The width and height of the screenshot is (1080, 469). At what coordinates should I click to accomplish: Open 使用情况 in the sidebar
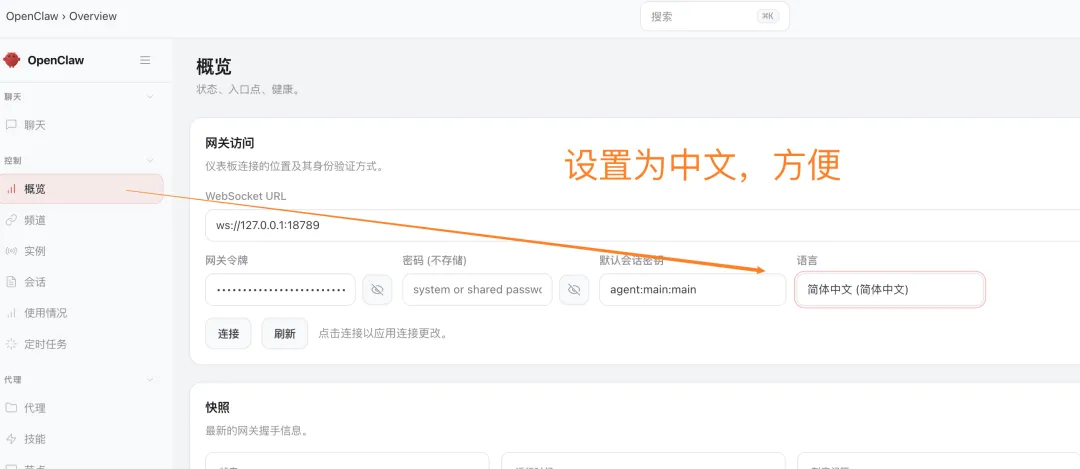pos(82,313)
